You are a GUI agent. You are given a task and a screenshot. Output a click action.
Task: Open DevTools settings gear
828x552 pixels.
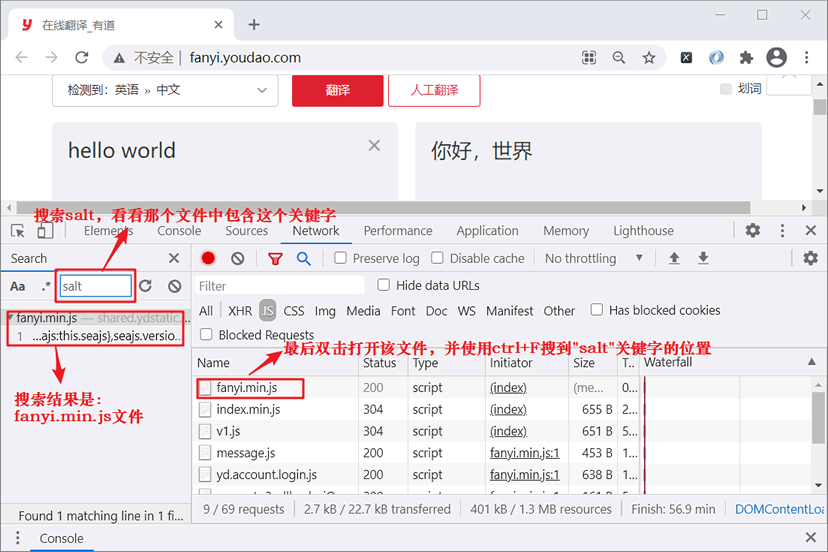pyautogui.click(x=752, y=230)
